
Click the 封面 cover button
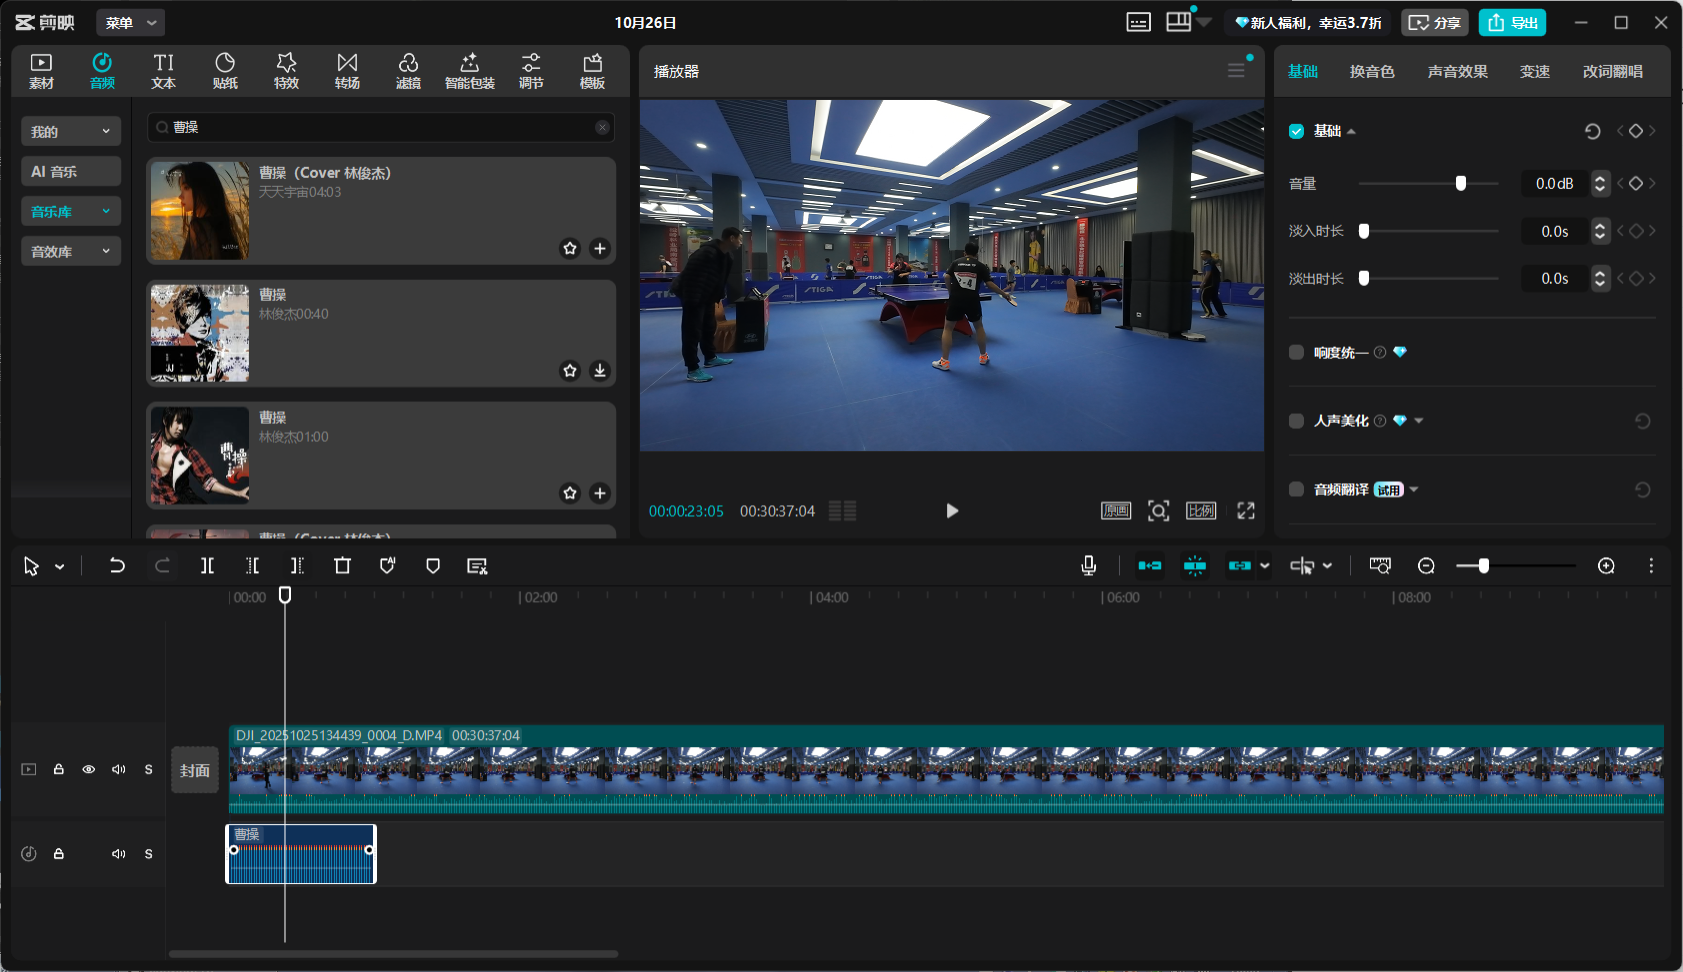(x=195, y=770)
